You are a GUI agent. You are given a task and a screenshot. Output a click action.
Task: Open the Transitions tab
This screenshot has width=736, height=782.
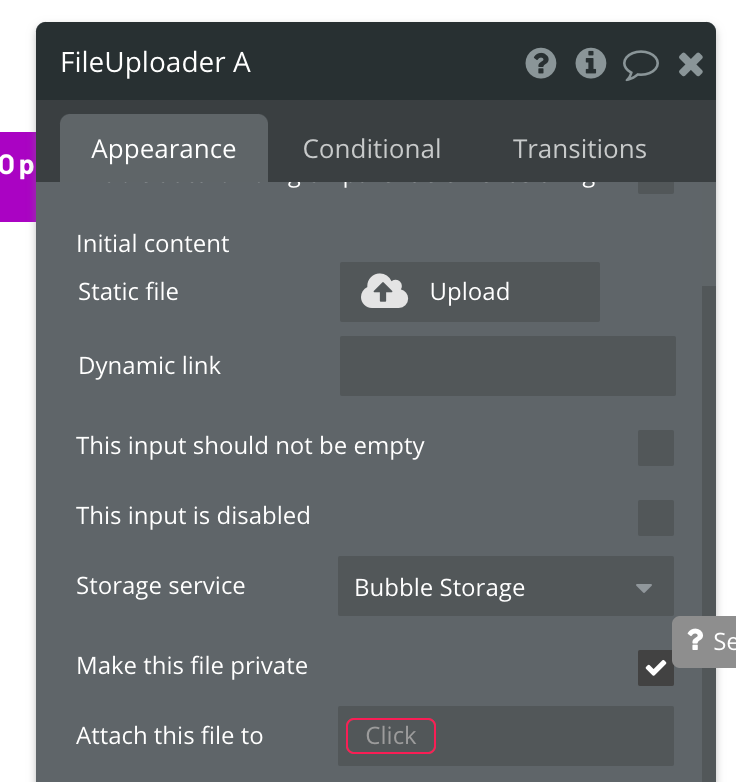pos(580,149)
